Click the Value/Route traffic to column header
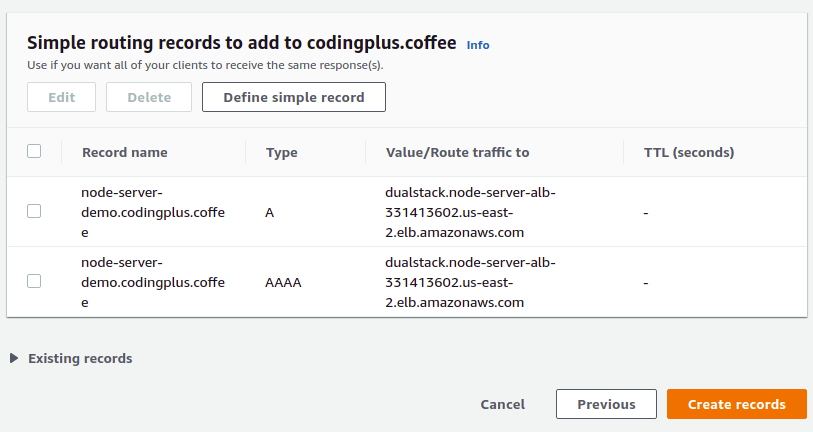 [457, 152]
